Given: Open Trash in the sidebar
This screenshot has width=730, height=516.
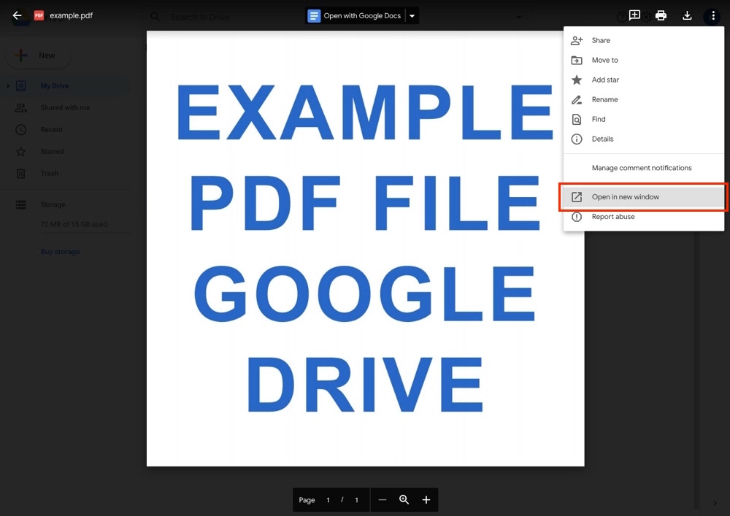Looking at the screenshot, I should 65,173.
